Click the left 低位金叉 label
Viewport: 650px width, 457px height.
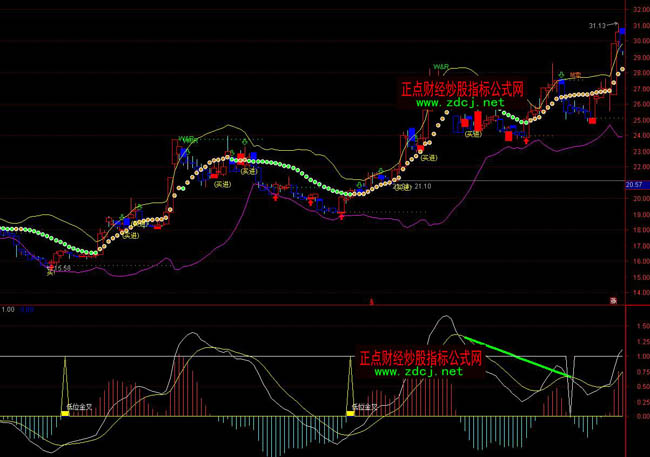pos(79,407)
